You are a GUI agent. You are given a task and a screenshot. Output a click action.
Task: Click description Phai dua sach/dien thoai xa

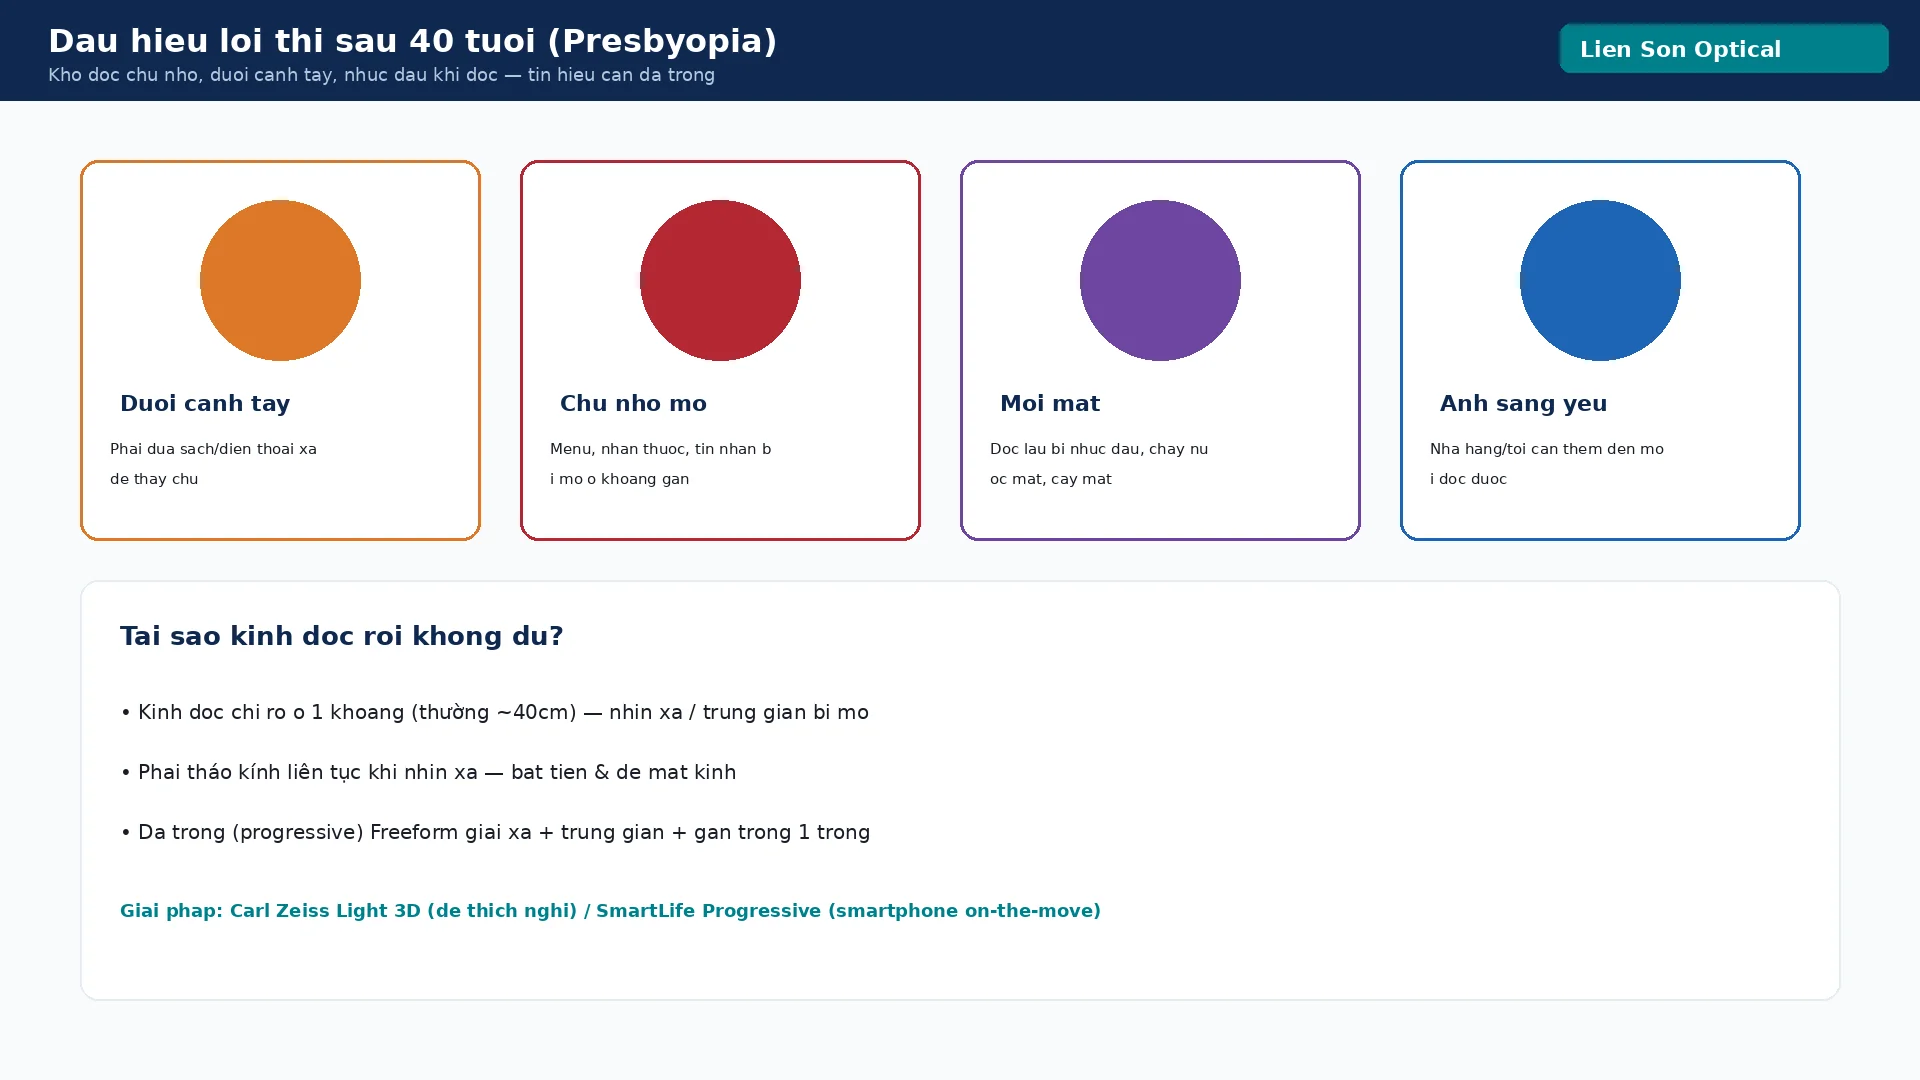(213, 464)
